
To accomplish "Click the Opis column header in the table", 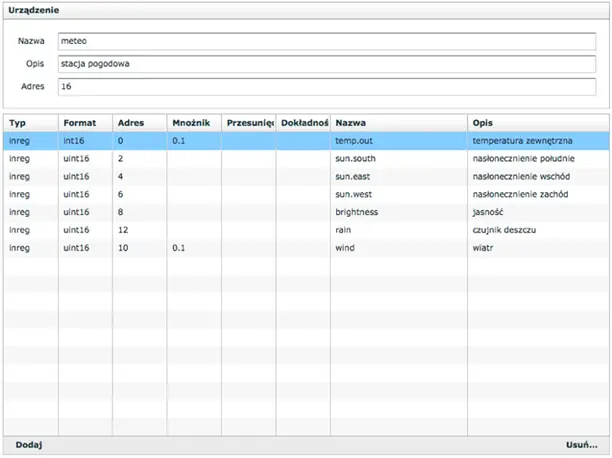I will [537, 123].
